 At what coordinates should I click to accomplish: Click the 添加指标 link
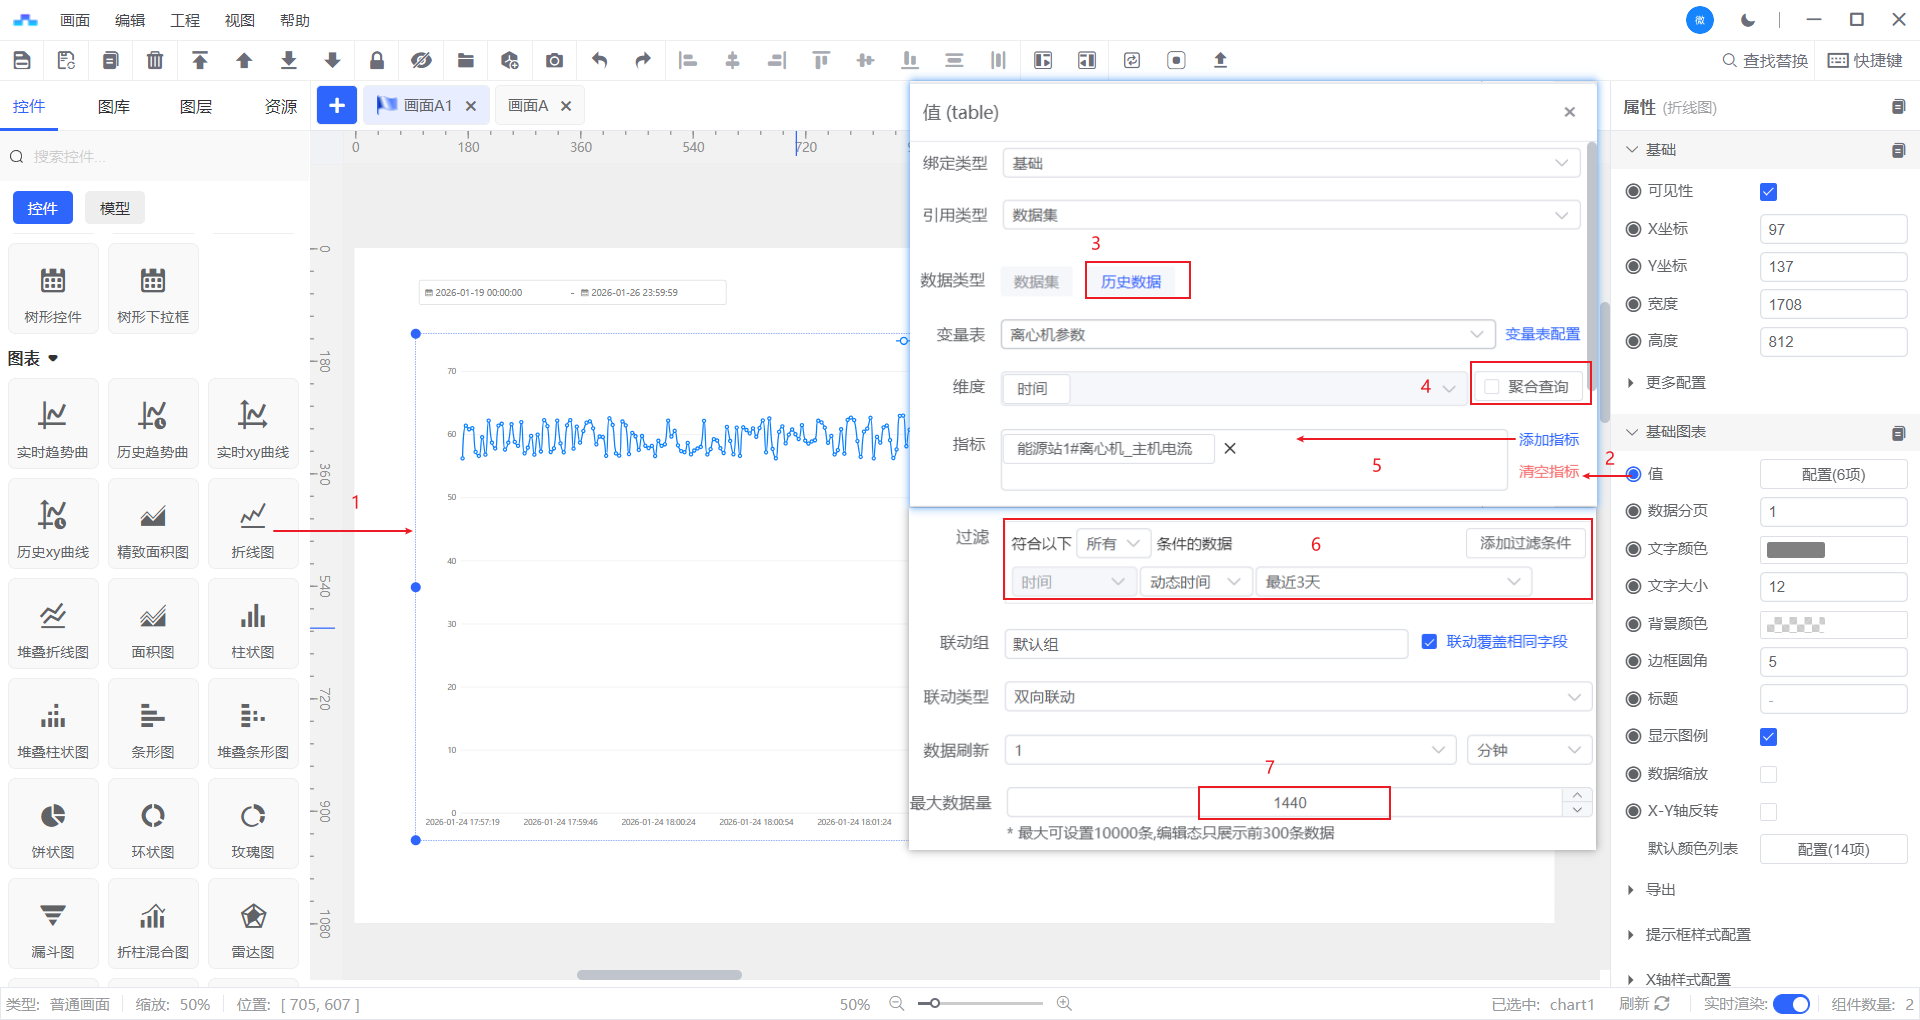pyautogui.click(x=1548, y=440)
